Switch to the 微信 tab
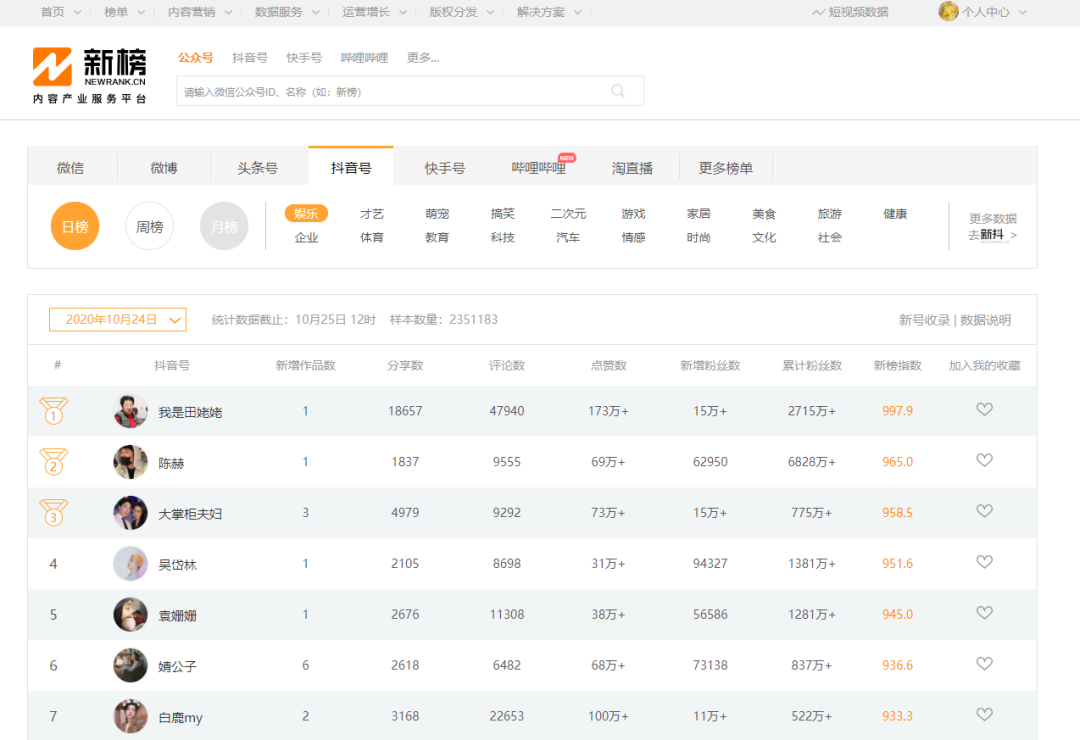The height and width of the screenshot is (740, 1080). click(70, 167)
